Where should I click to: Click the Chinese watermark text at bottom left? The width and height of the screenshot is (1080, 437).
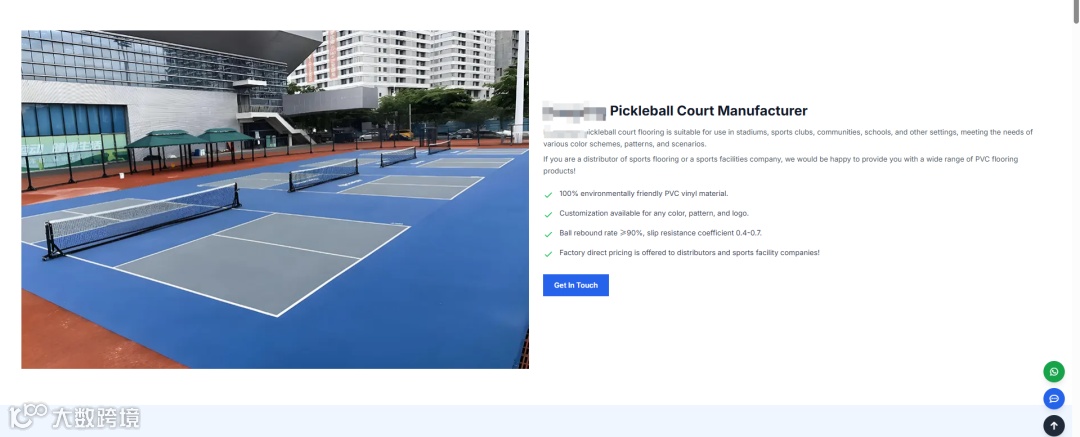click(96, 418)
